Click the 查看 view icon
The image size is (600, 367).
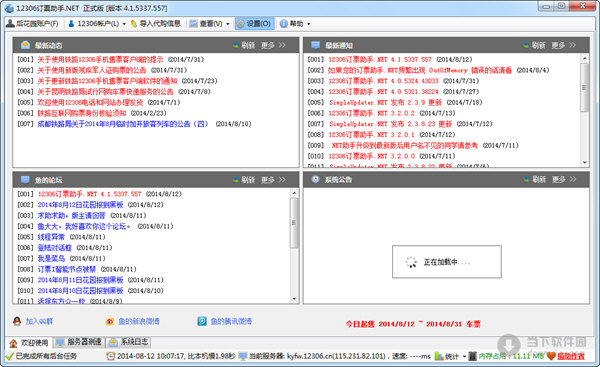tap(194, 24)
